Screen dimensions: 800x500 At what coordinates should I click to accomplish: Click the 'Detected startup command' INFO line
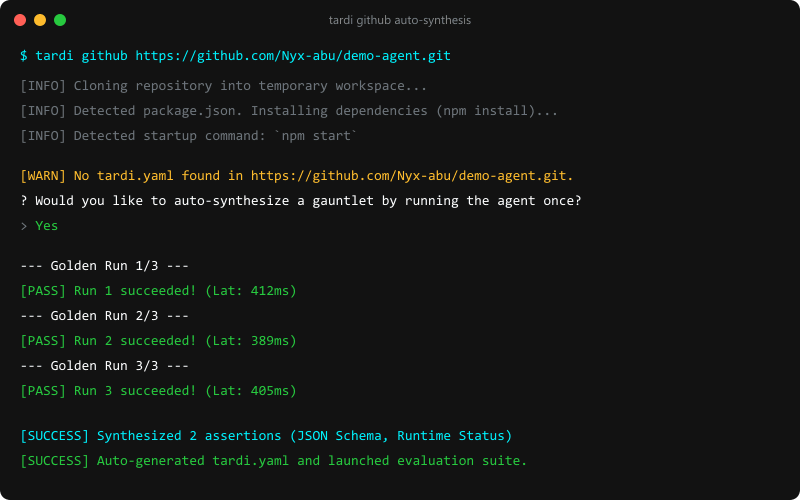click(x=189, y=136)
